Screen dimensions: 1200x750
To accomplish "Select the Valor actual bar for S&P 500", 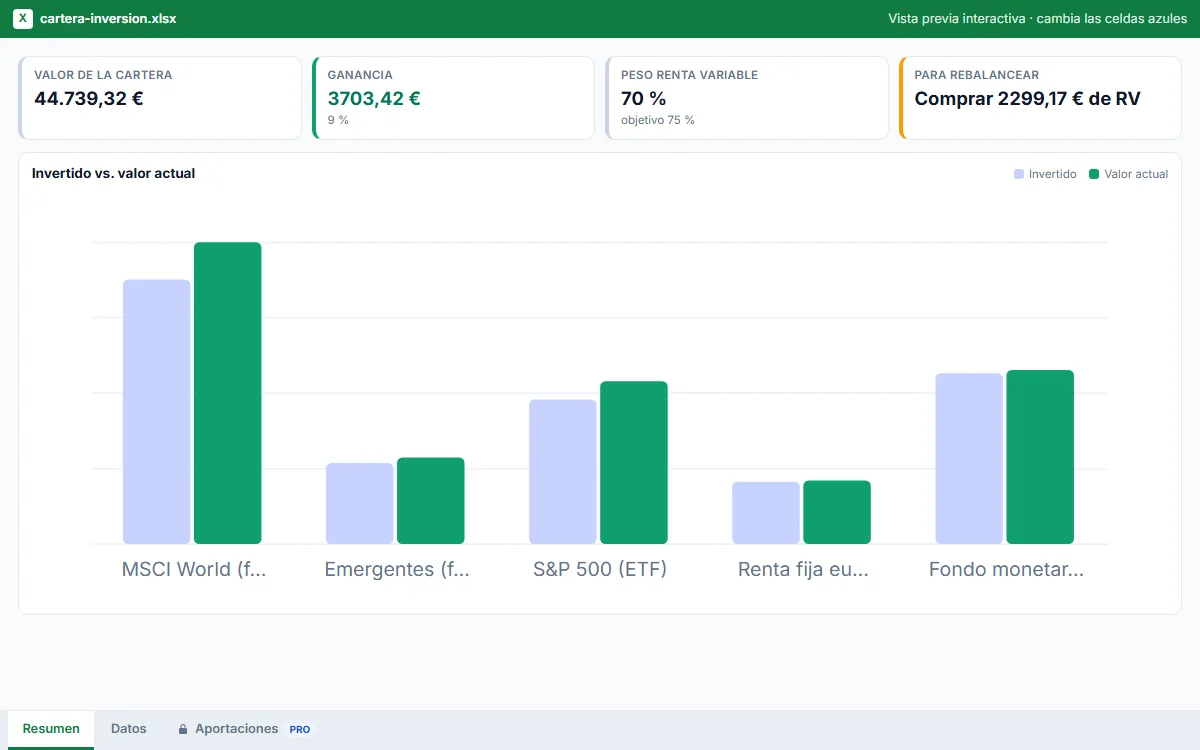I will point(634,463).
